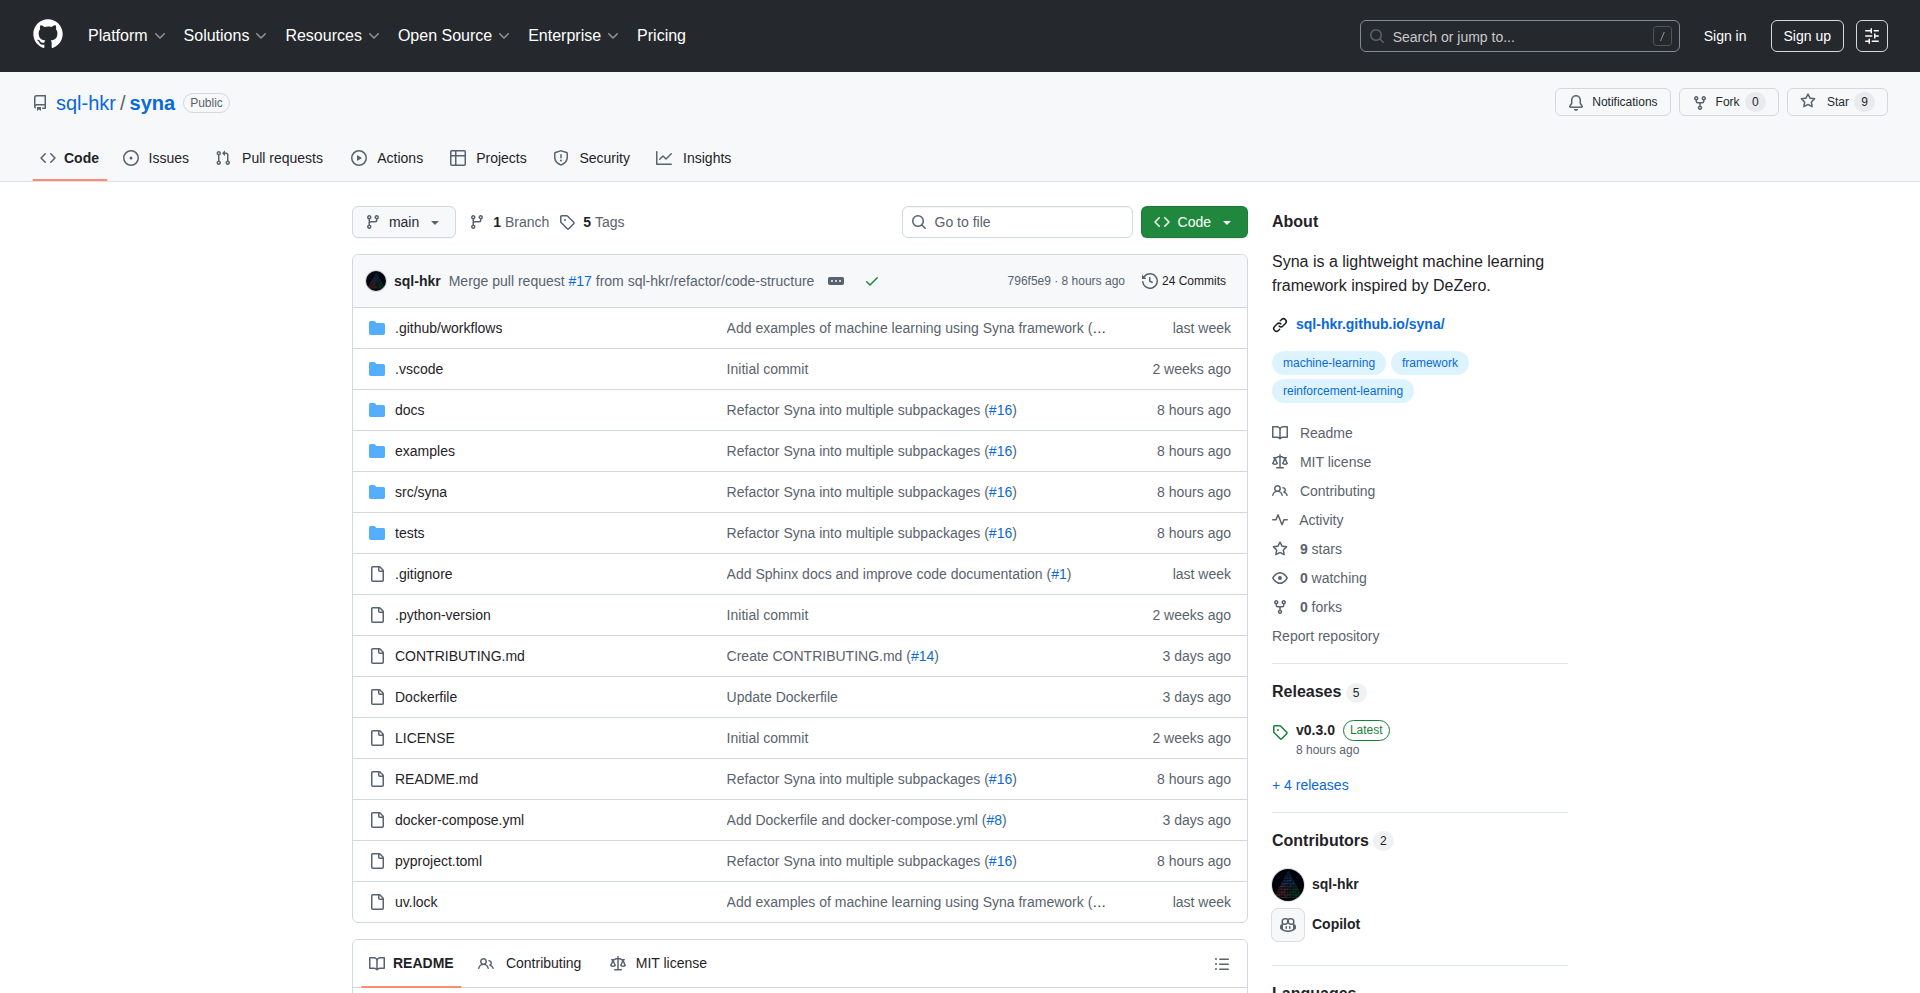This screenshot has height=993, width=1920.
Task: Click the Copilot contributor avatar
Action: (x=1288, y=925)
